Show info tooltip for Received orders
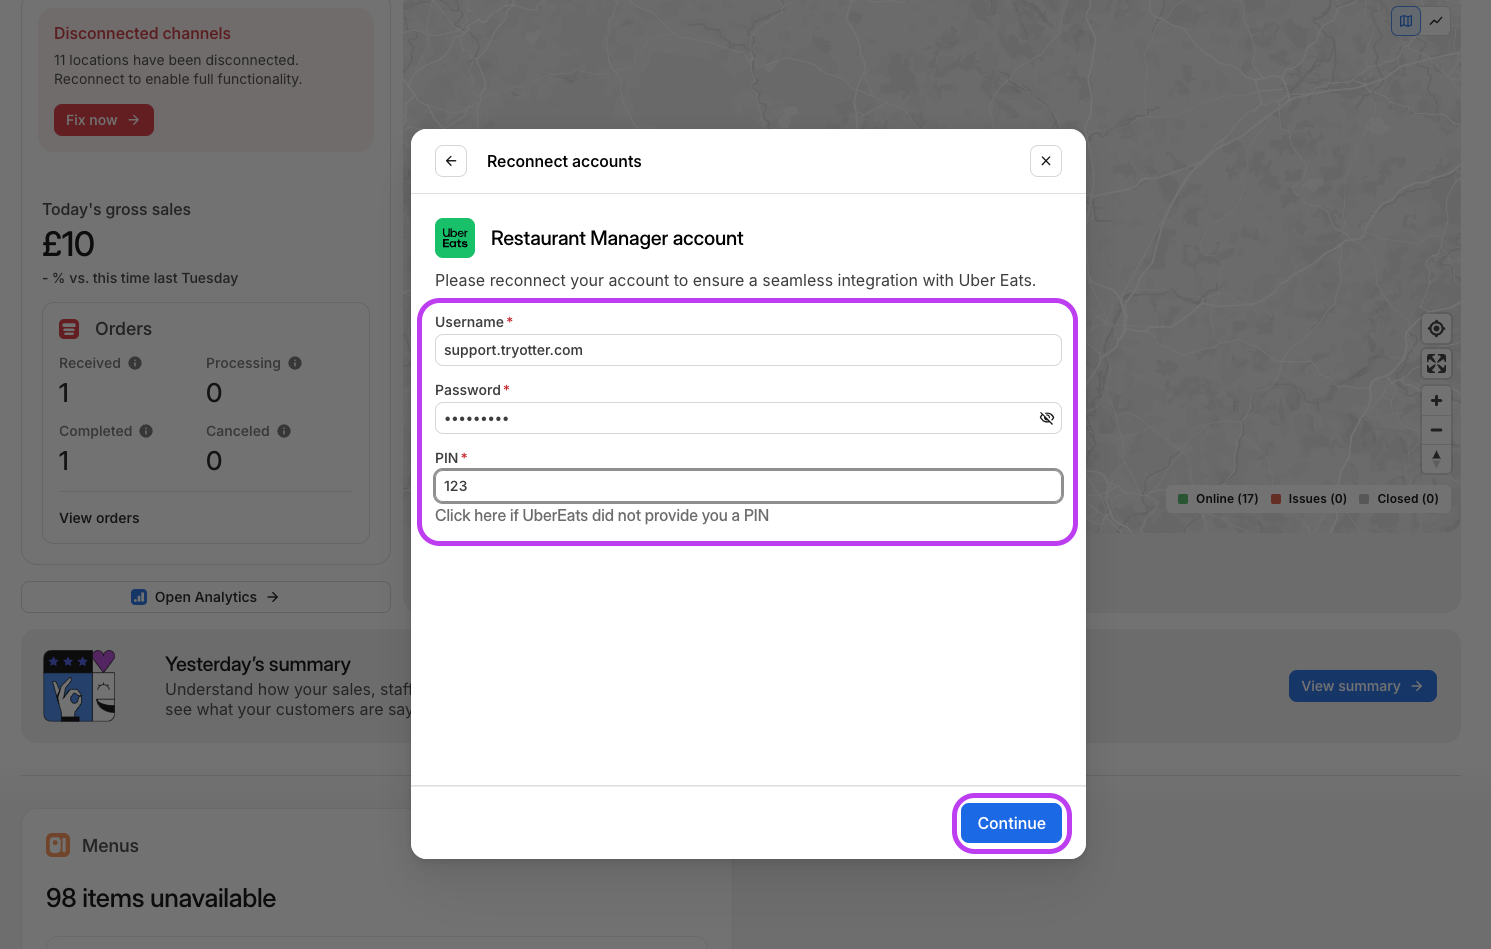1491x949 pixels. pos(135,363)
